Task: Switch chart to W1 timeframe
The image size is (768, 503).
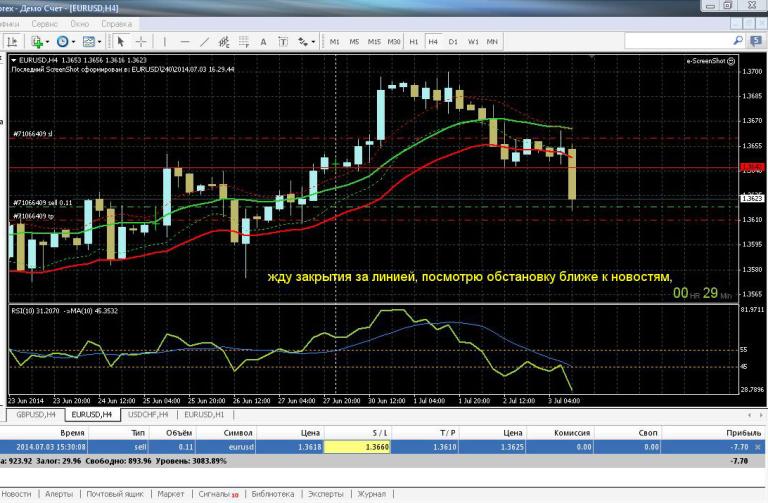Action: pos(473,42)
